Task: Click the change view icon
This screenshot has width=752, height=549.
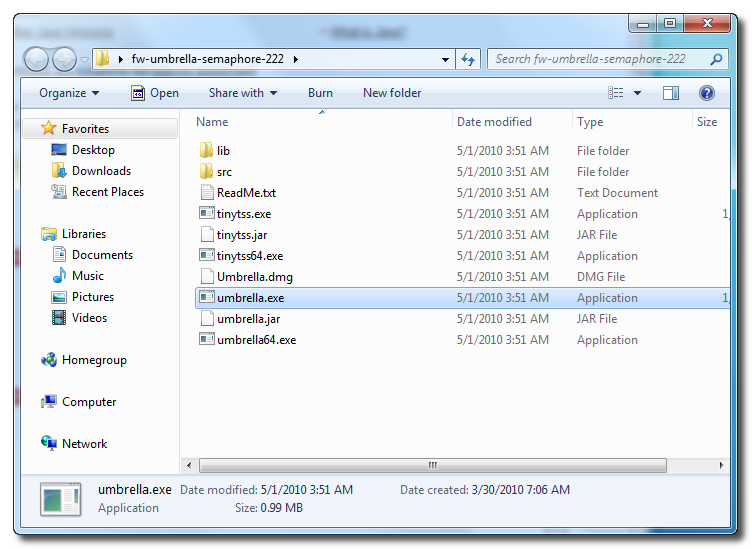Action: [x=616, y=93]
